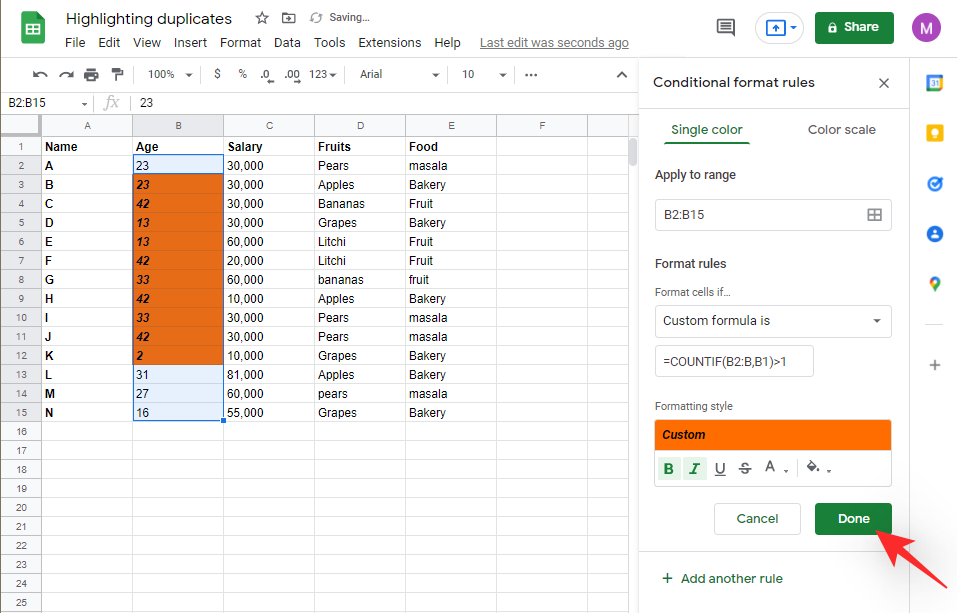Undo the last action

point(39,74)
